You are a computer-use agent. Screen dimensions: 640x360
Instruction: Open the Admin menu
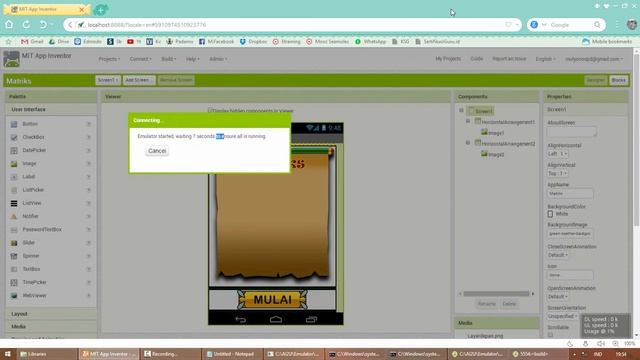218,59
